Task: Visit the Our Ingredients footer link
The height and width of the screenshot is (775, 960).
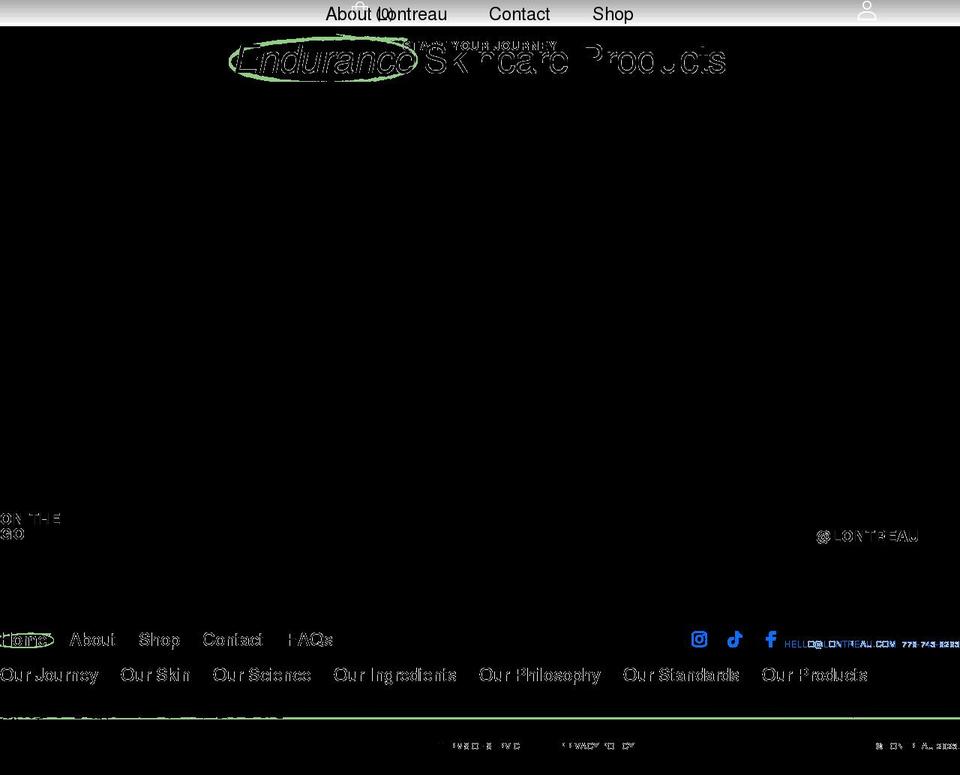Action: [x=395, y=675]
